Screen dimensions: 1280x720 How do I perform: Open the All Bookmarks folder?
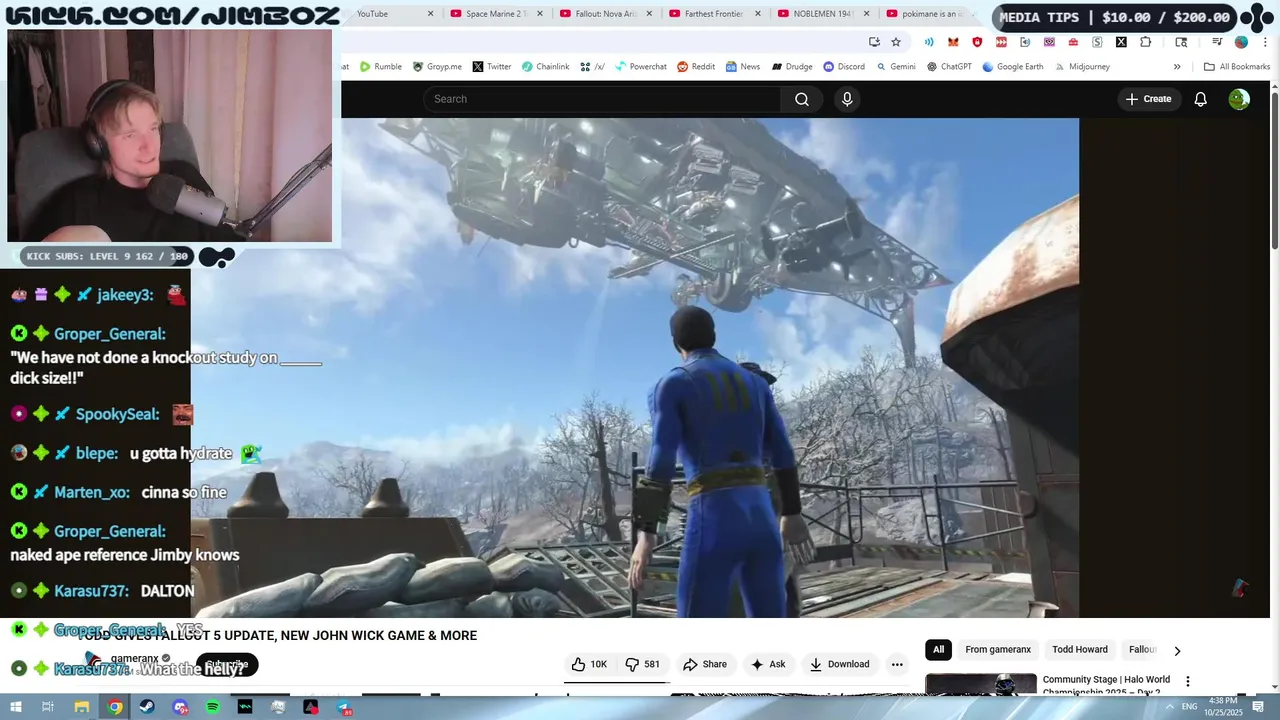[x=1237, y=67]
